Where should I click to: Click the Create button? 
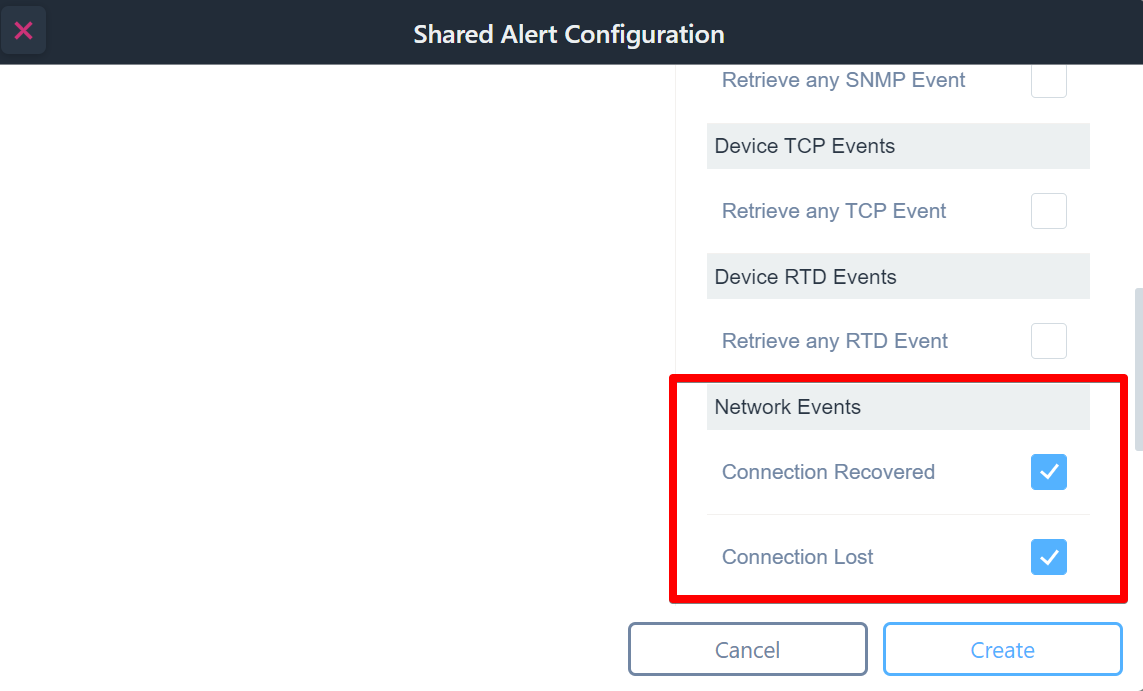click(x=1002, y=649)
